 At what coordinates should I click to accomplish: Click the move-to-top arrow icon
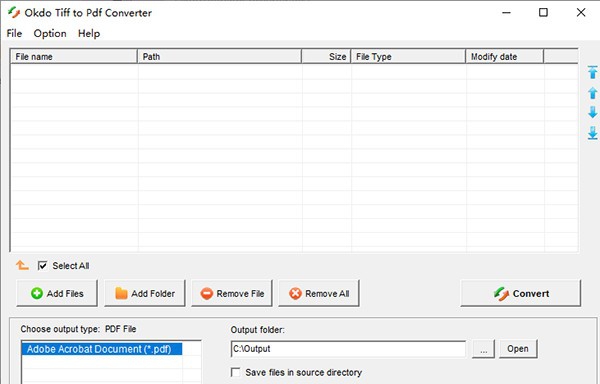coord(592,72)
